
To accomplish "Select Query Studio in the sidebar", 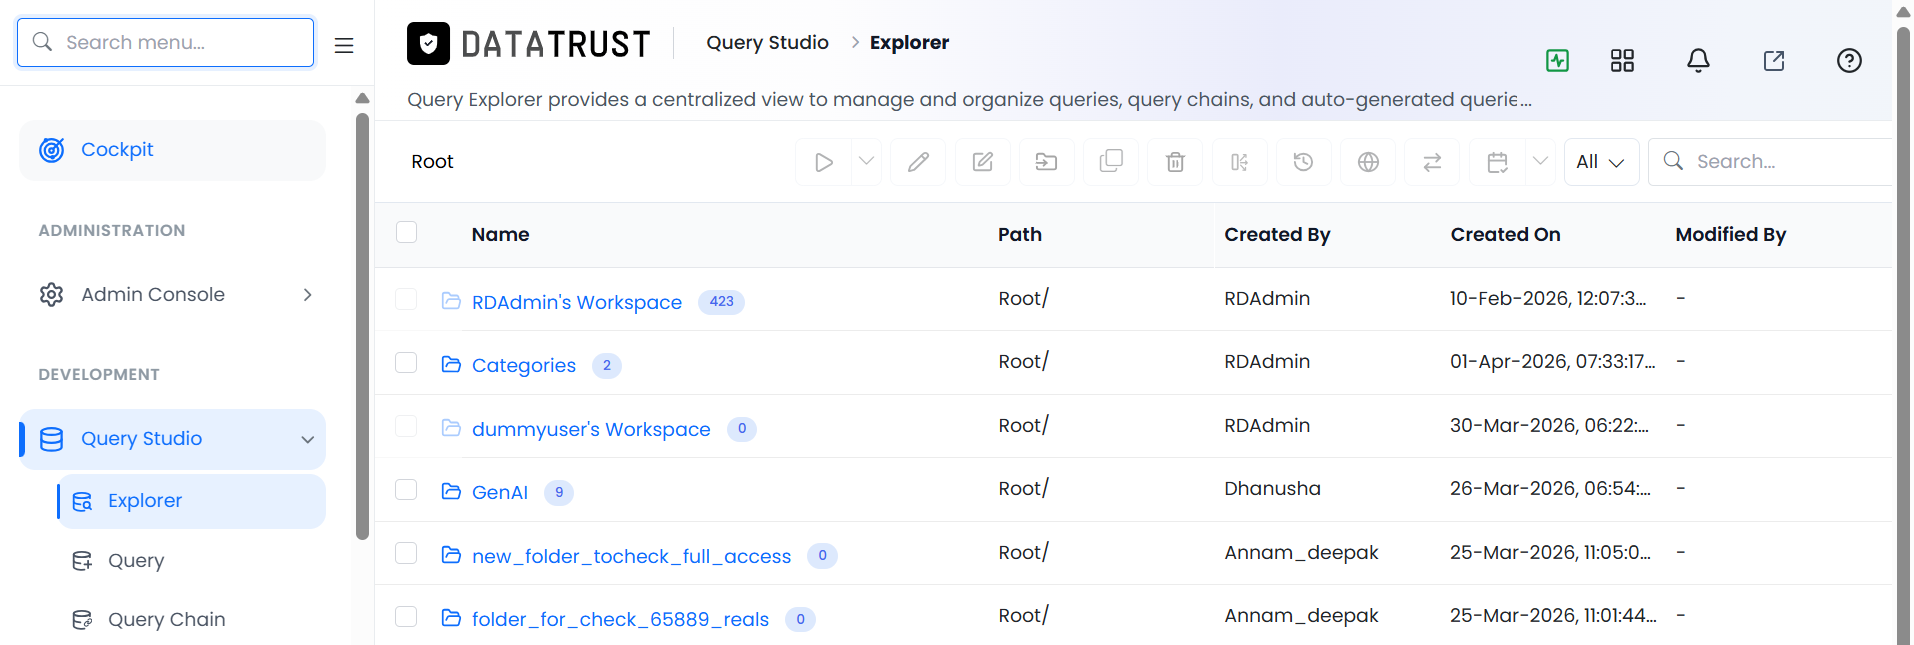I will (x=172, y=439).
